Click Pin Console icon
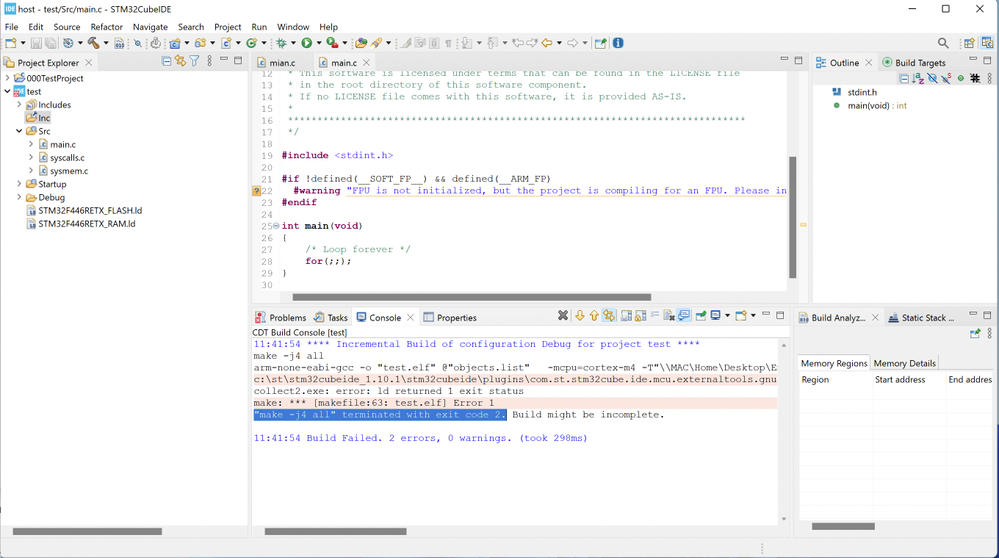This screenshot has height=558, width=999. (701, 315)
